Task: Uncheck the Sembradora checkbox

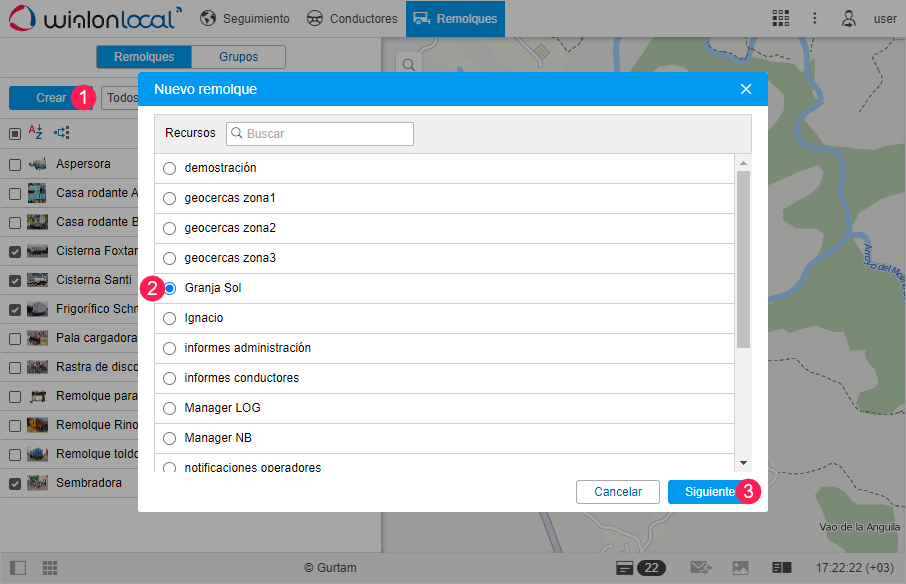Action: pyautogui.click(x=15, y=484)
